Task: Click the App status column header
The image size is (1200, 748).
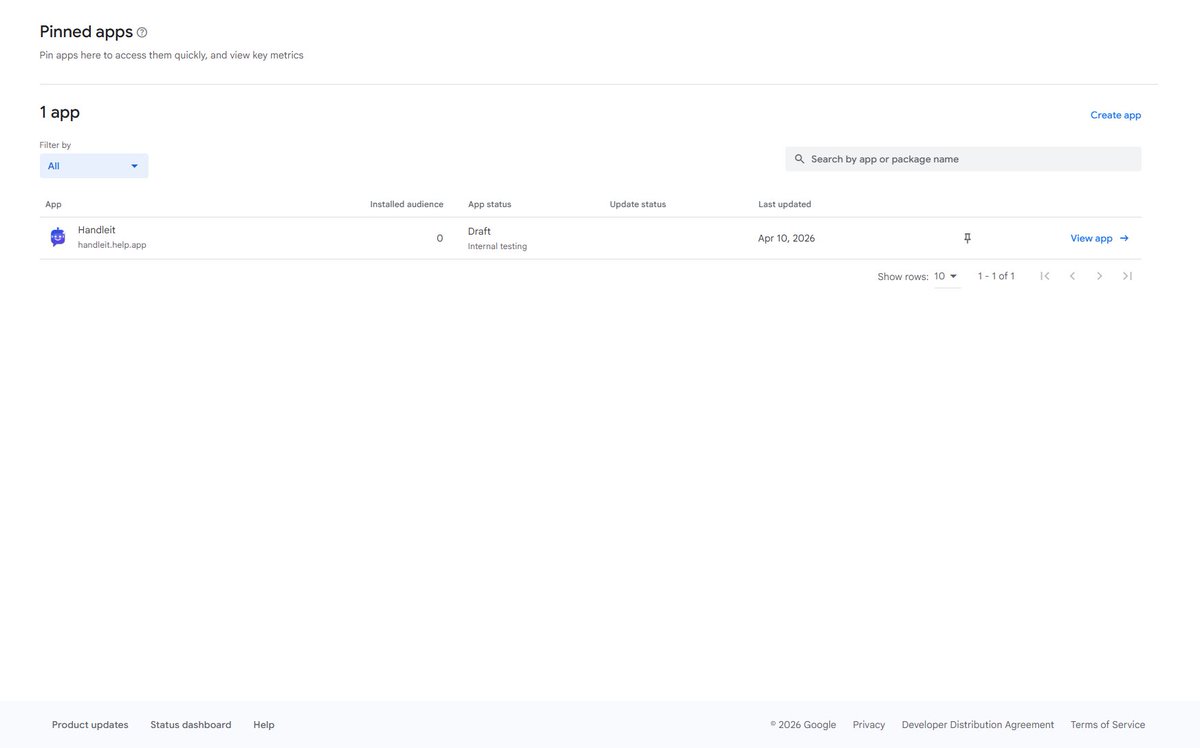Action: pos(490,204)
